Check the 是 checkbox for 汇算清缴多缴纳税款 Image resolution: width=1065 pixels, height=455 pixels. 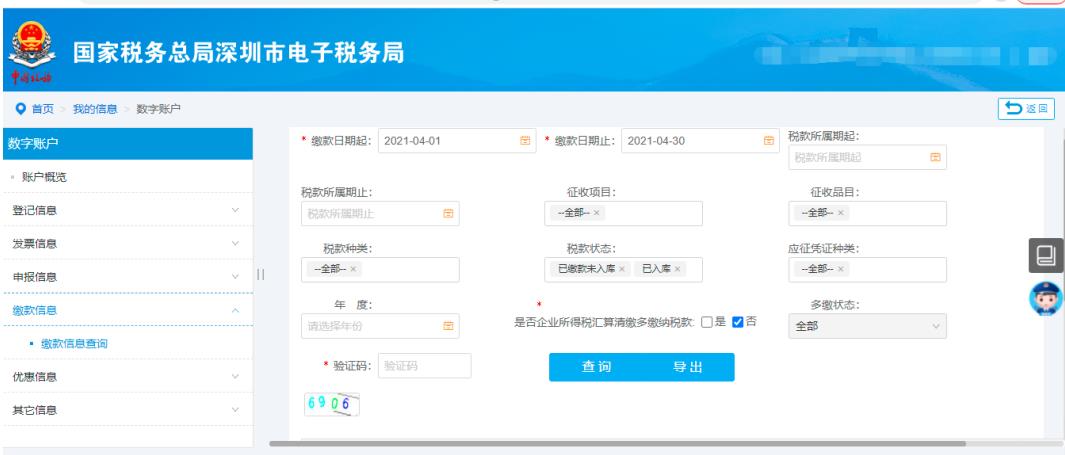709,321
